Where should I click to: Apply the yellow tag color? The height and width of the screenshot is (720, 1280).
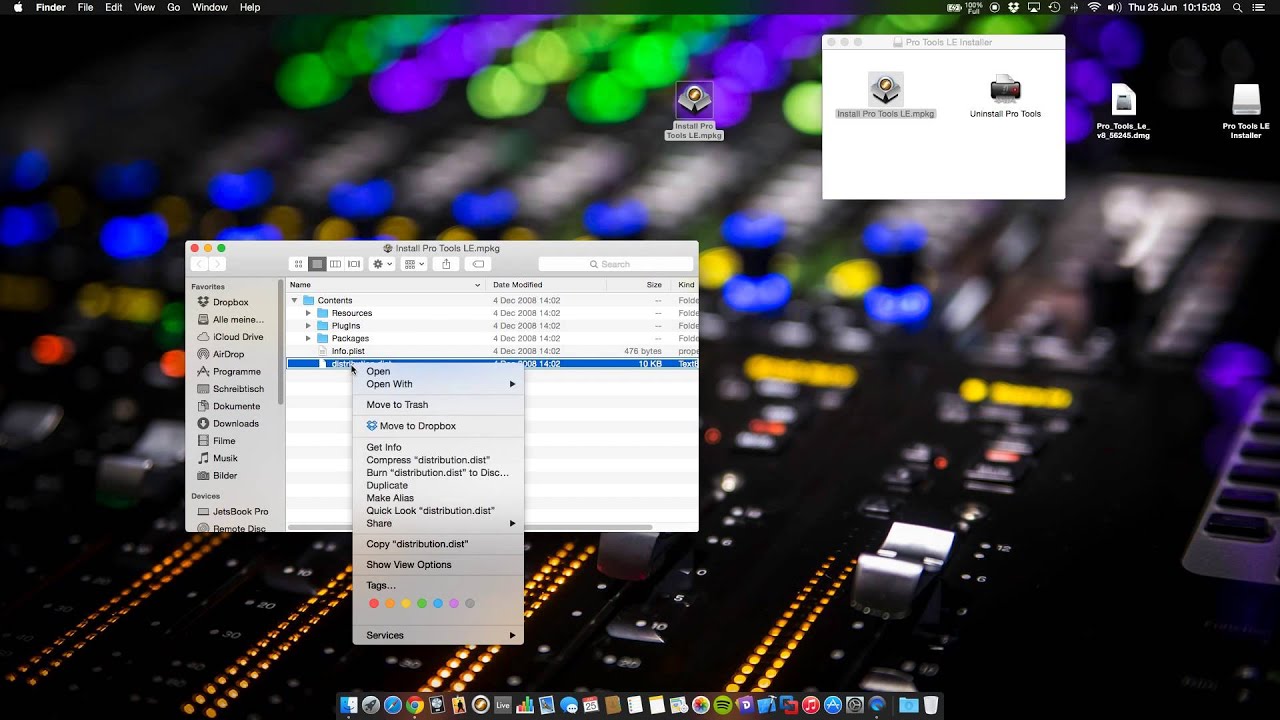(406, 604)
